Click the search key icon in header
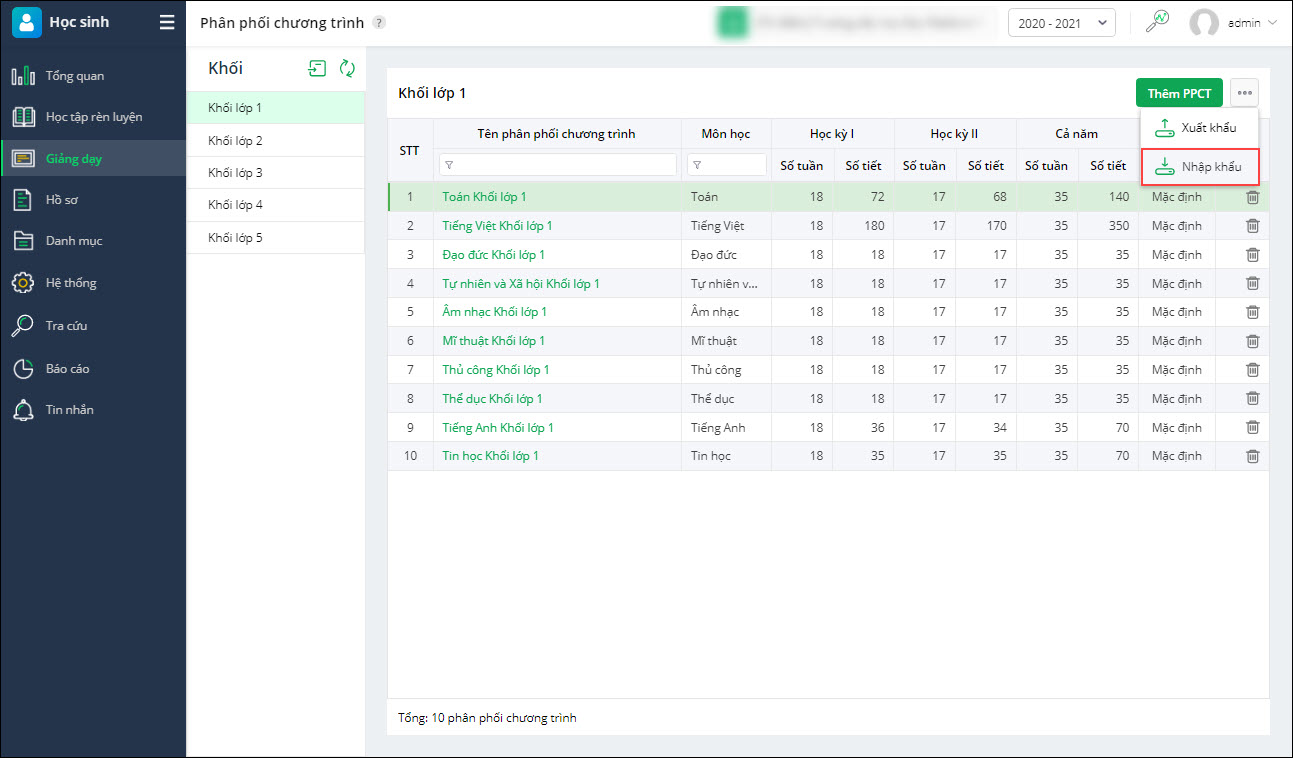This screenshot has height=758, width=1293. click(1157, 22)
